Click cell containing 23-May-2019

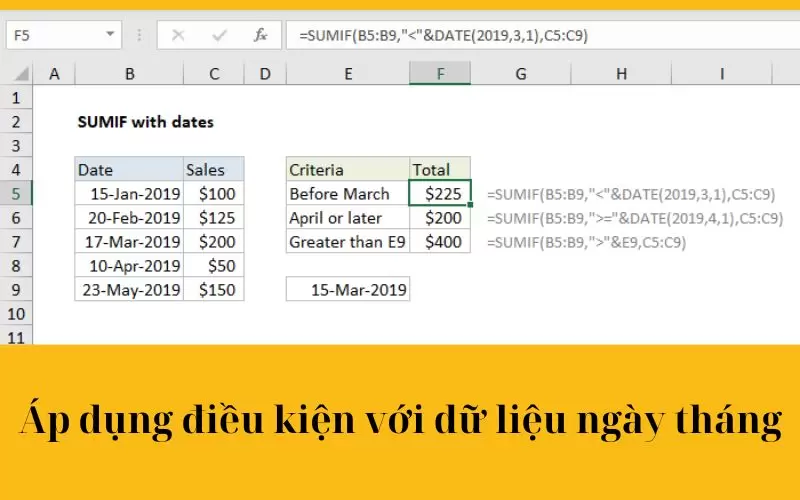pyautogui.click(x=129, y=289)
